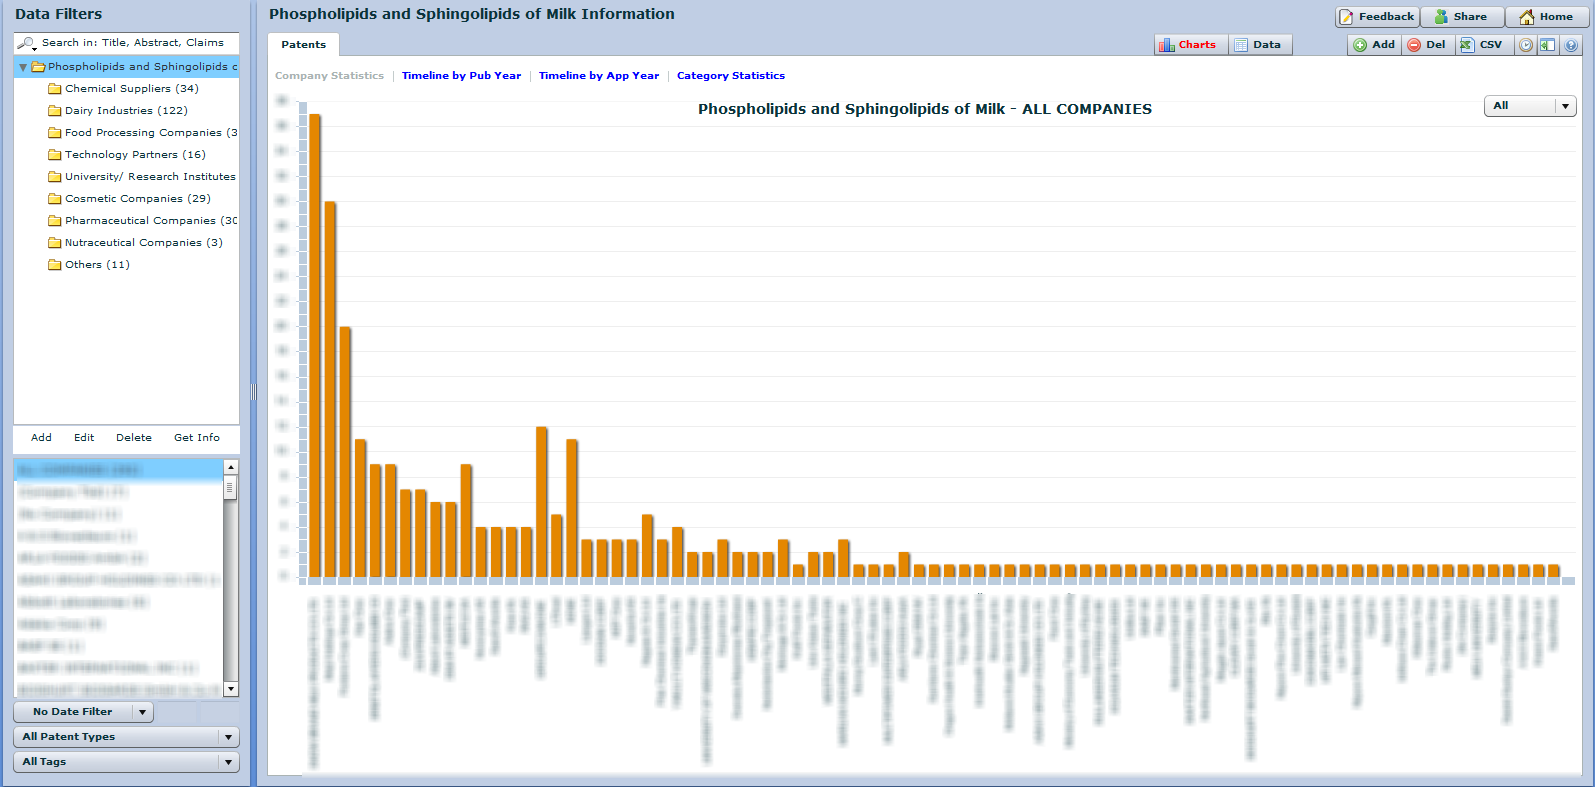Click the green Add button
This screenshot has width=1595, height=787.
tap(1374, 45)
